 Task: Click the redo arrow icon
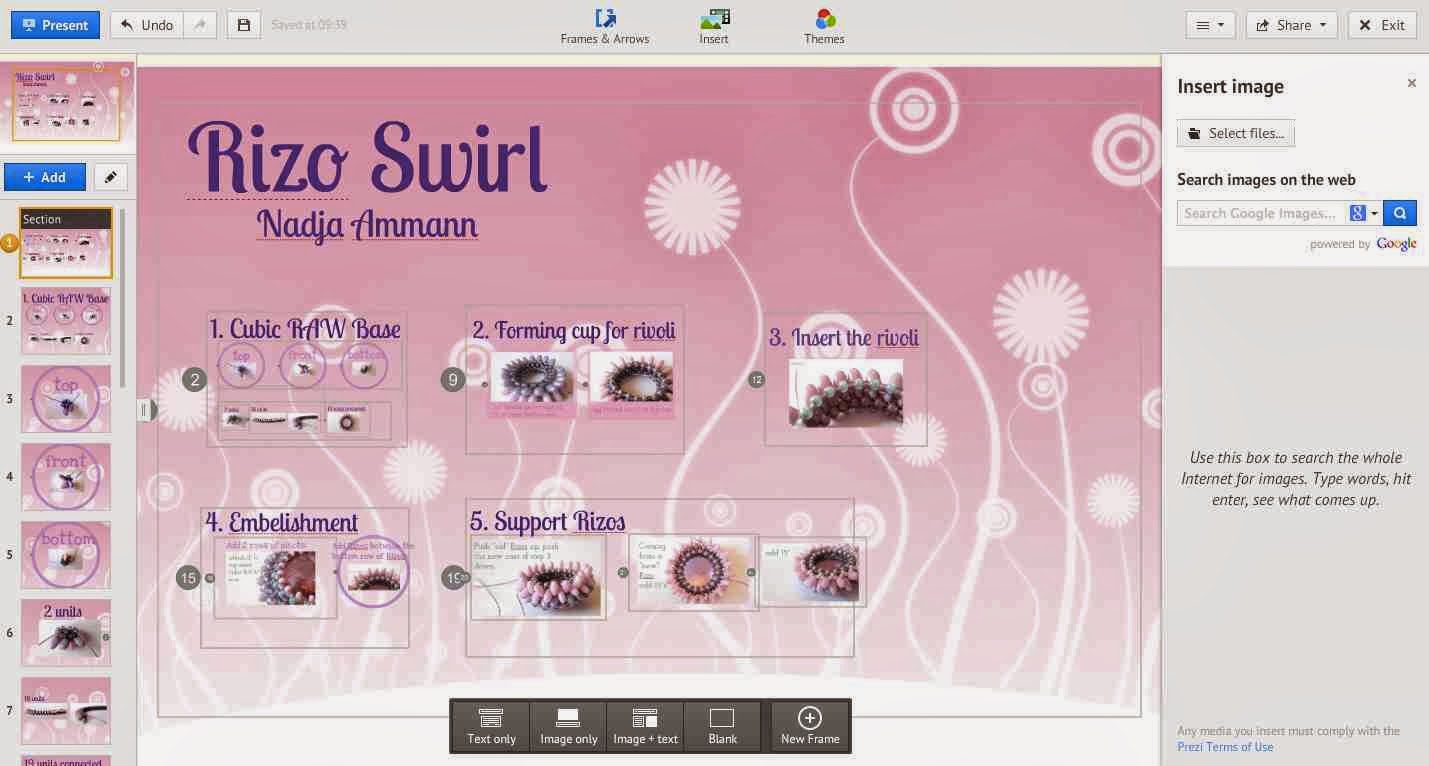click(200, 25)
